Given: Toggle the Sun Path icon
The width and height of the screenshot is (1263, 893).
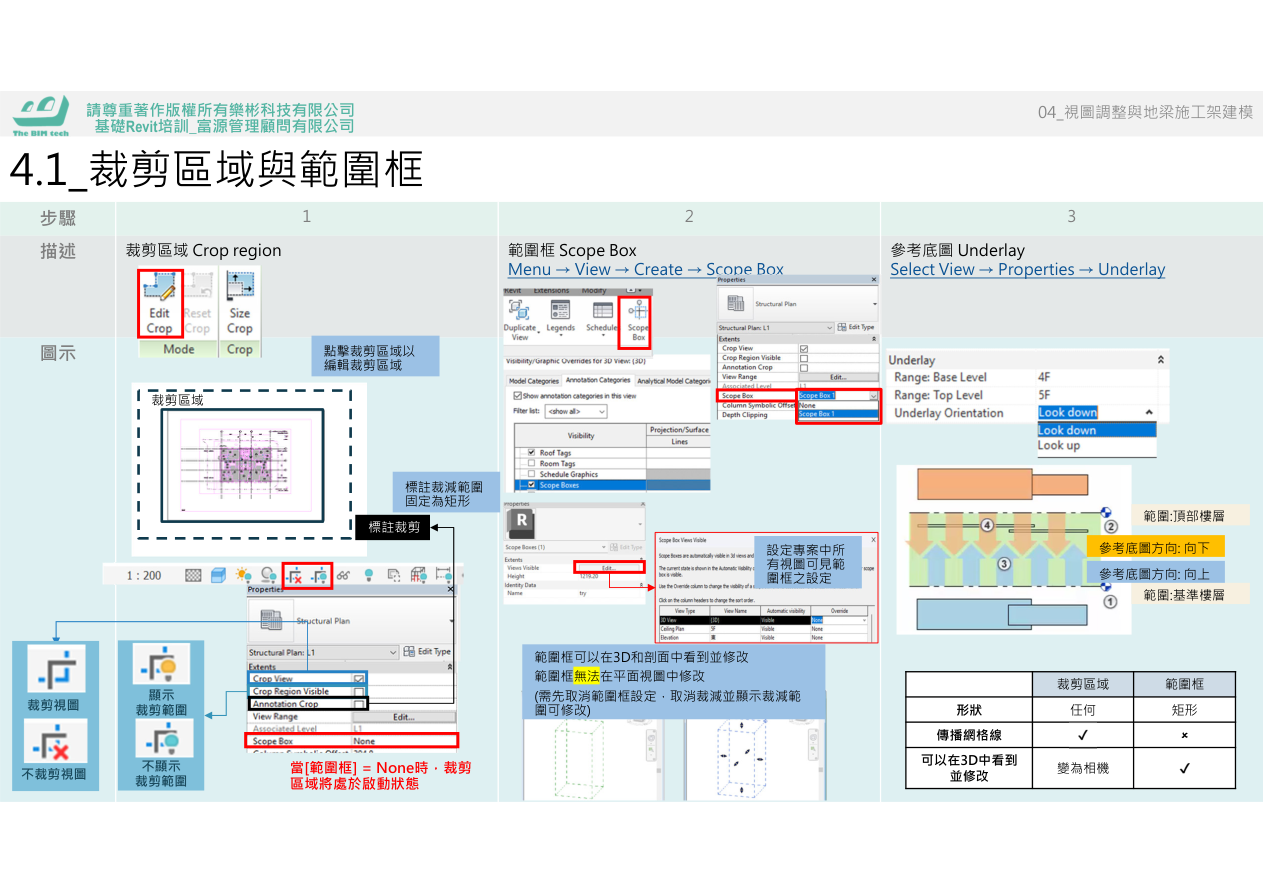Looking at the screenshot, I should [x=244, y=575].
